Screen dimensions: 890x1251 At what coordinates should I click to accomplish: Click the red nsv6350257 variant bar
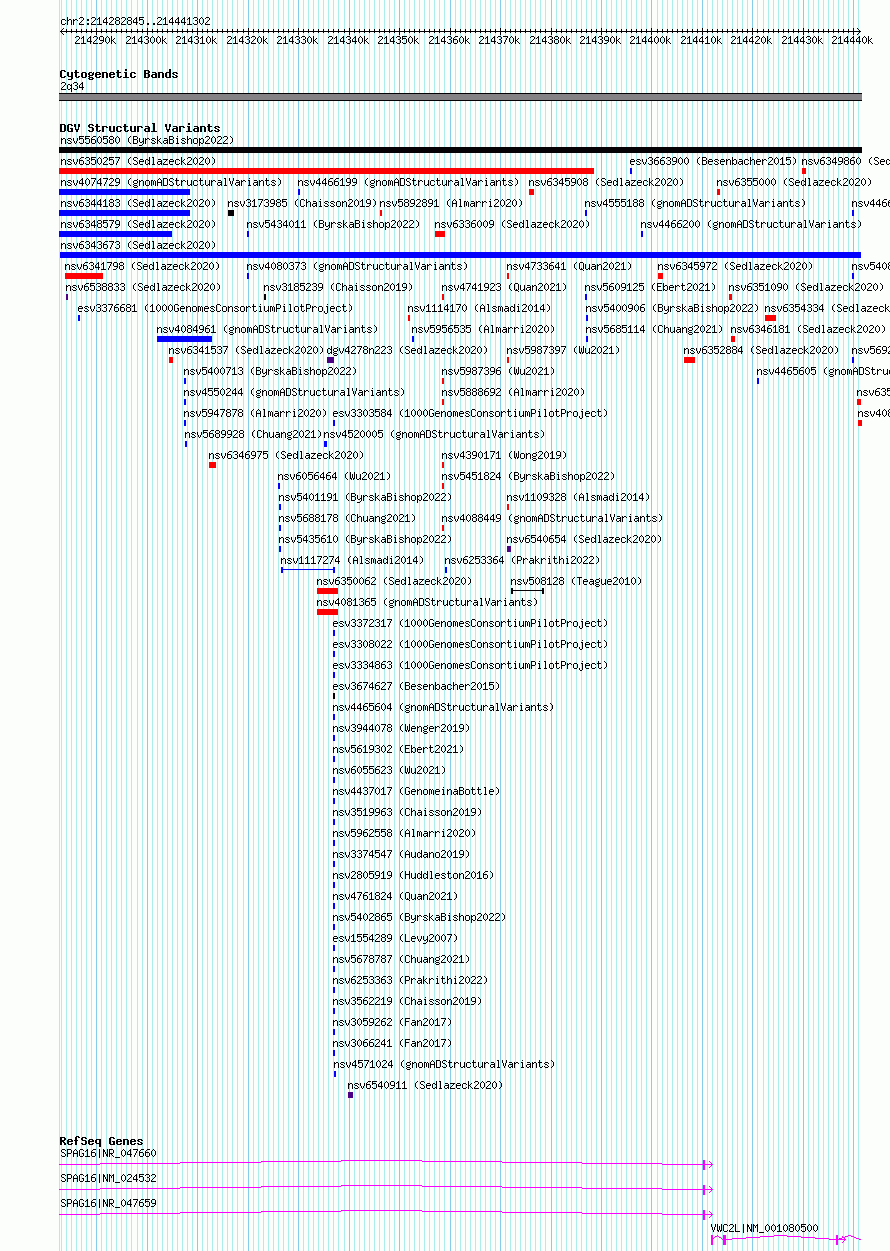tap(327, 171)
